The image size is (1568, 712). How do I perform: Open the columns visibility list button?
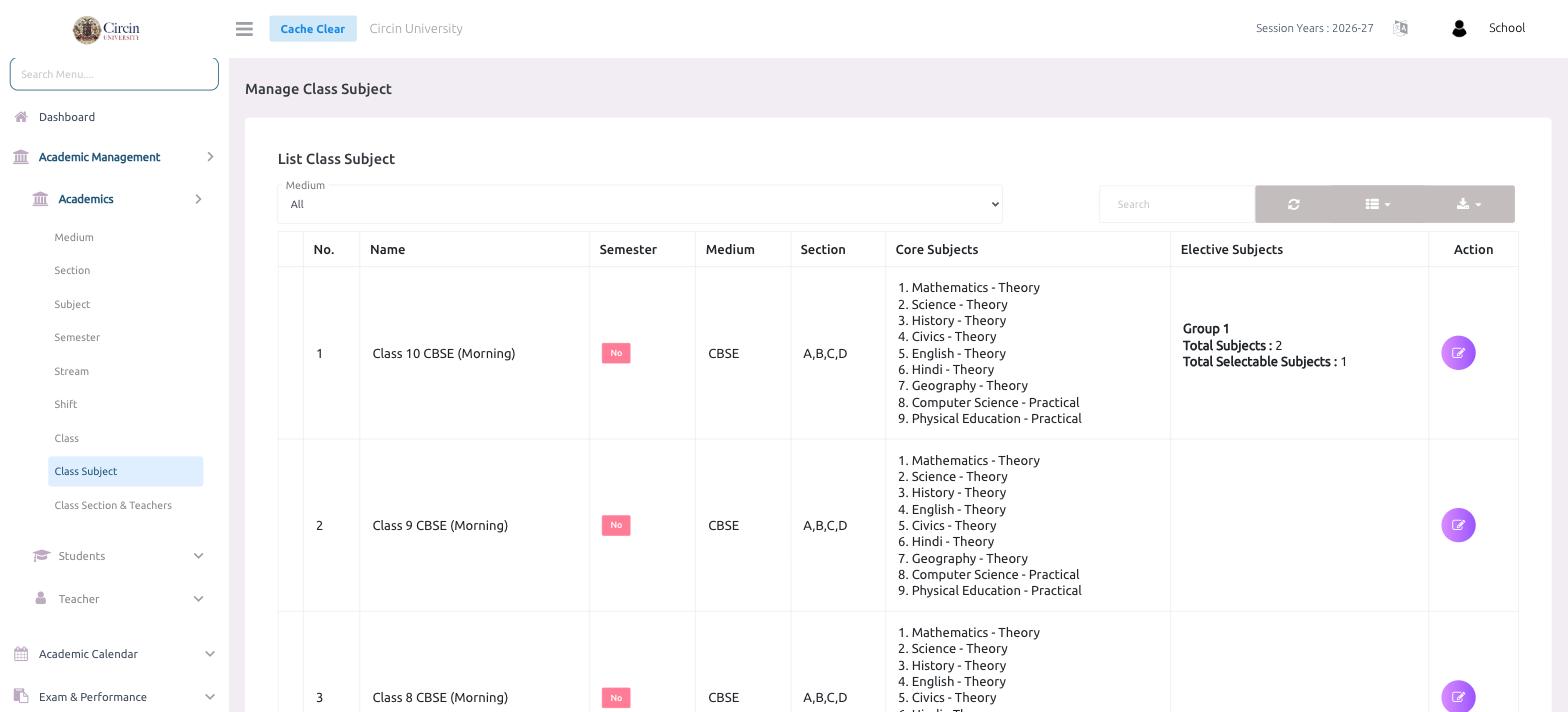[1378, 204]
